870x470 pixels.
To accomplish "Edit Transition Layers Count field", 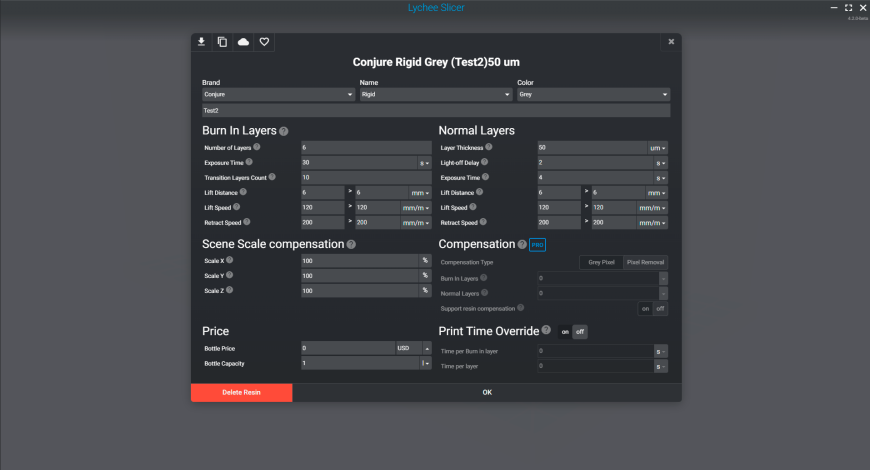I will pyautogui.click(x=366, y=178).
